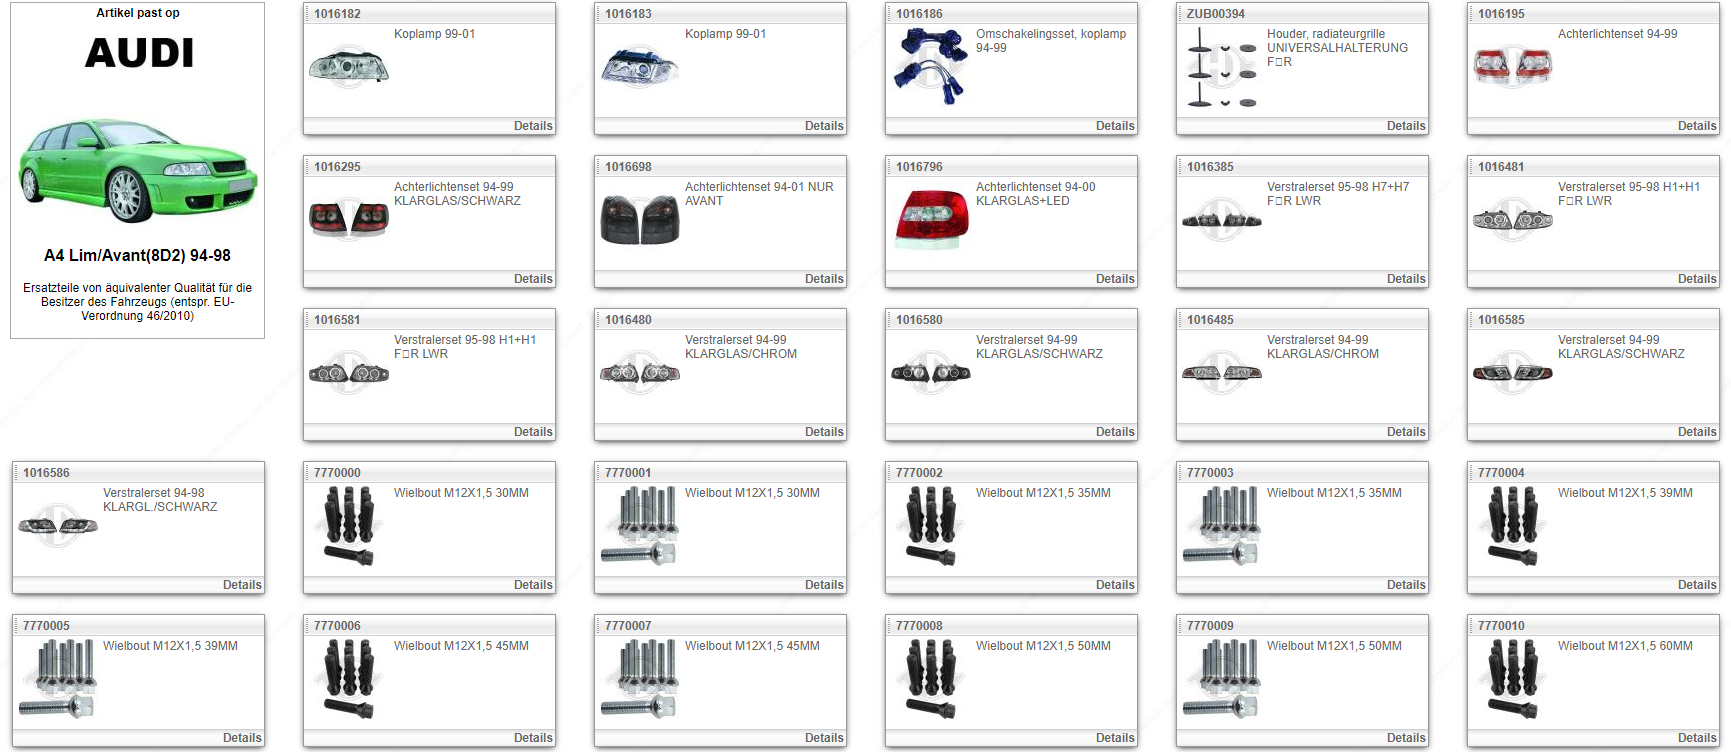Click the headlight image for item 1016586
This screenshot has height=752, width=1731.
coord(58,526)
